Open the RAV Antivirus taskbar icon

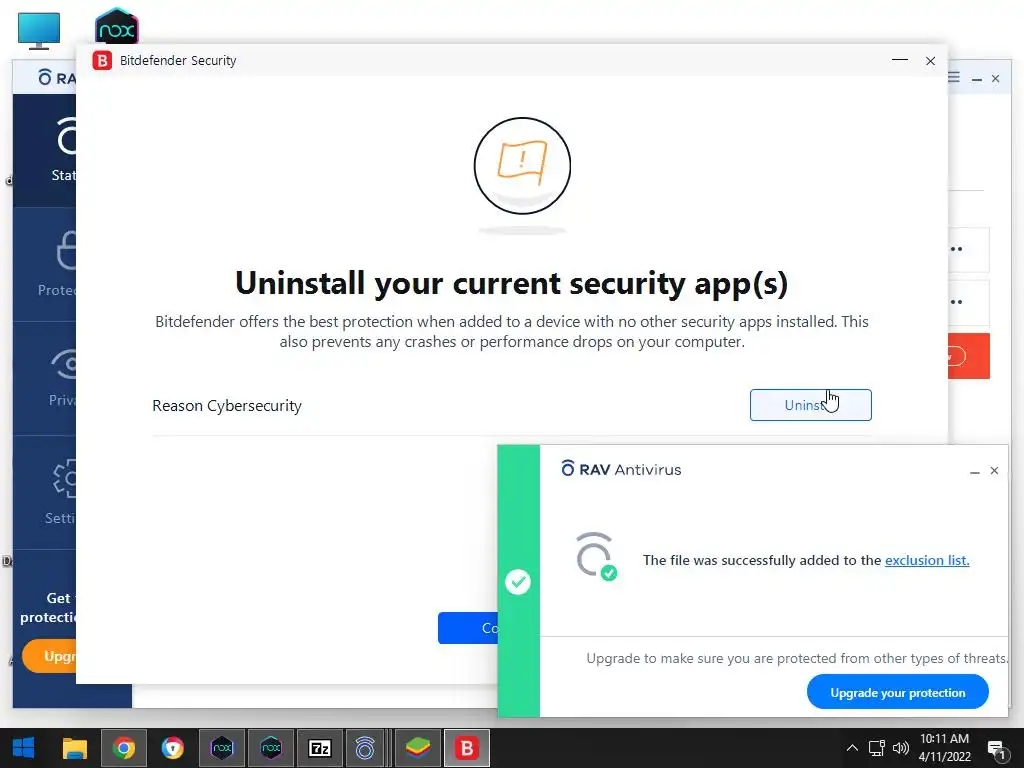[364, 748]
